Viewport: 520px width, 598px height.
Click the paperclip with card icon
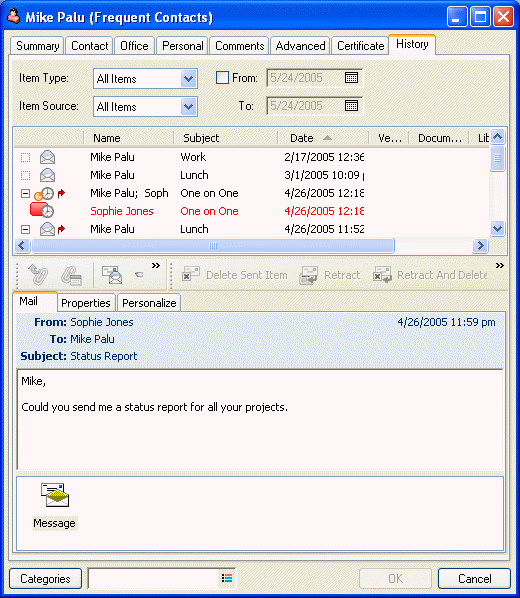click(71, 275)
